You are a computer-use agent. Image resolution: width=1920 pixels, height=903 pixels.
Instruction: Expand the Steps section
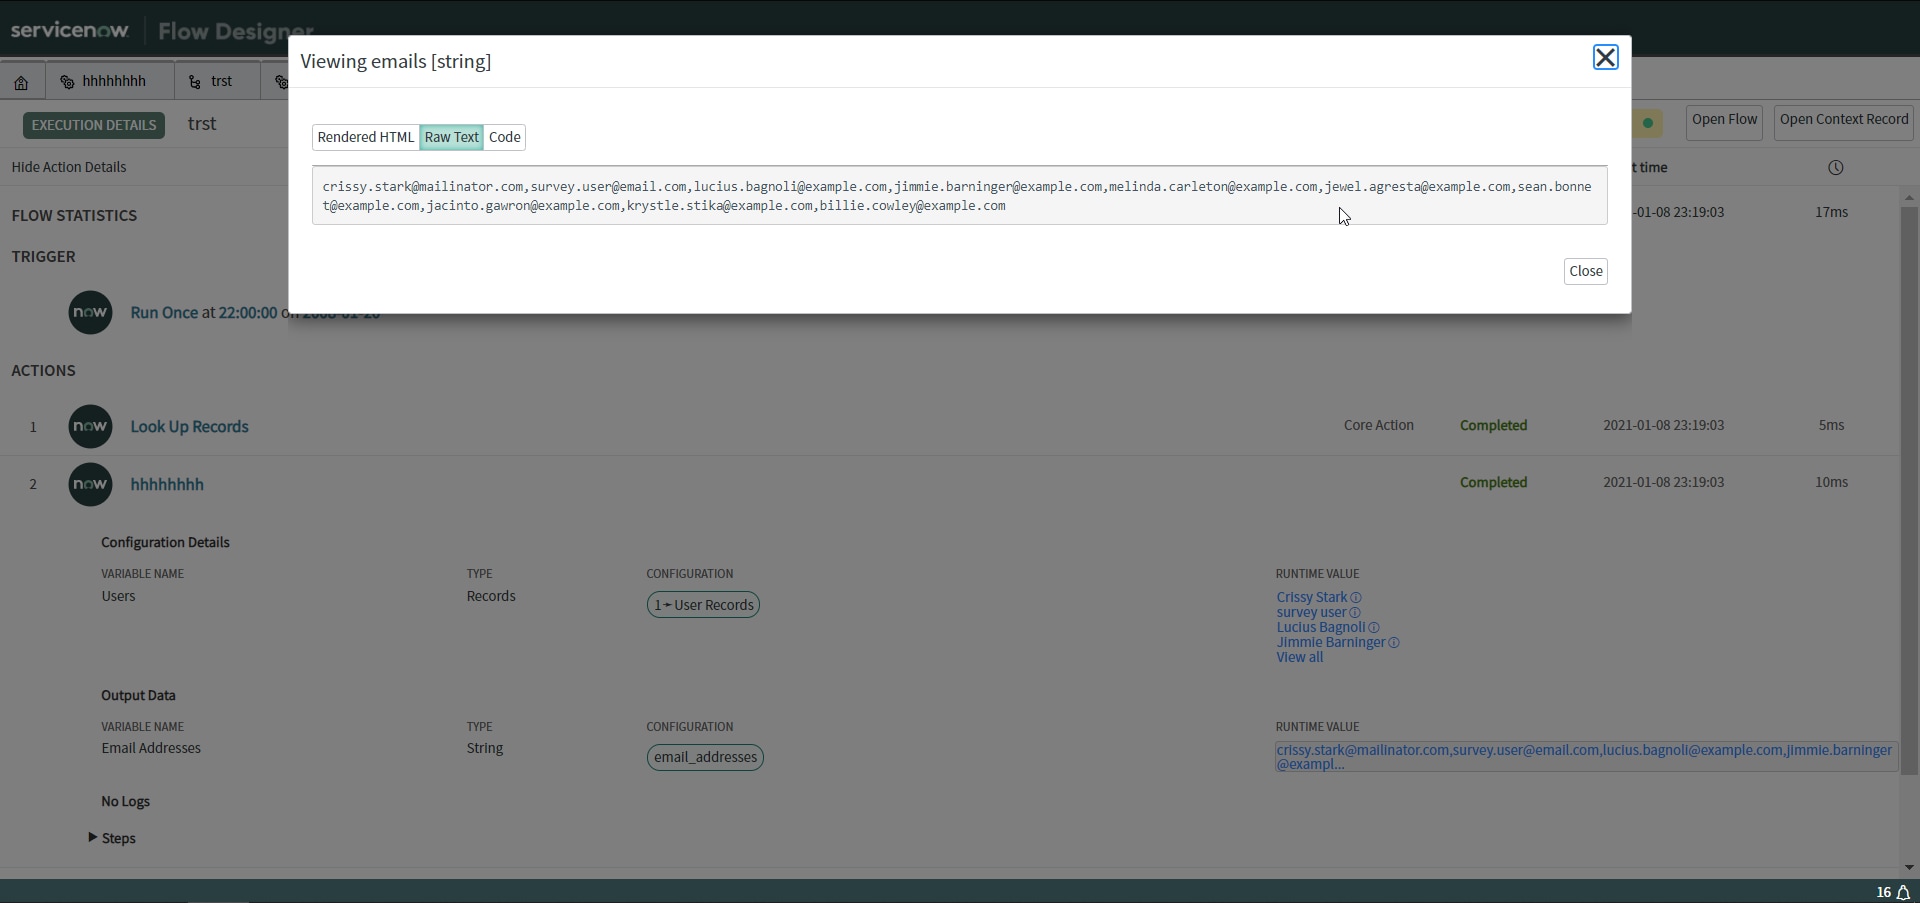point(111,838)
